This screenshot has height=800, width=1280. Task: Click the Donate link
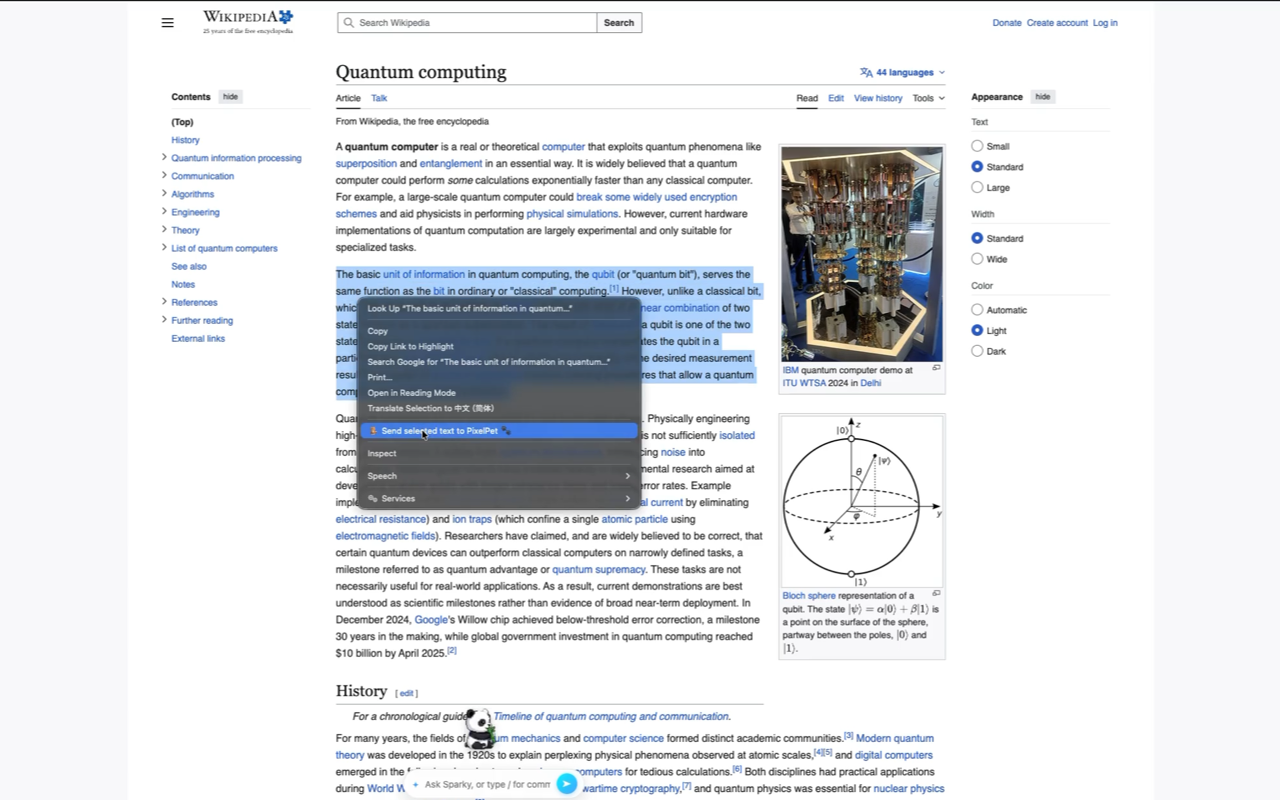pos(1007,22)
